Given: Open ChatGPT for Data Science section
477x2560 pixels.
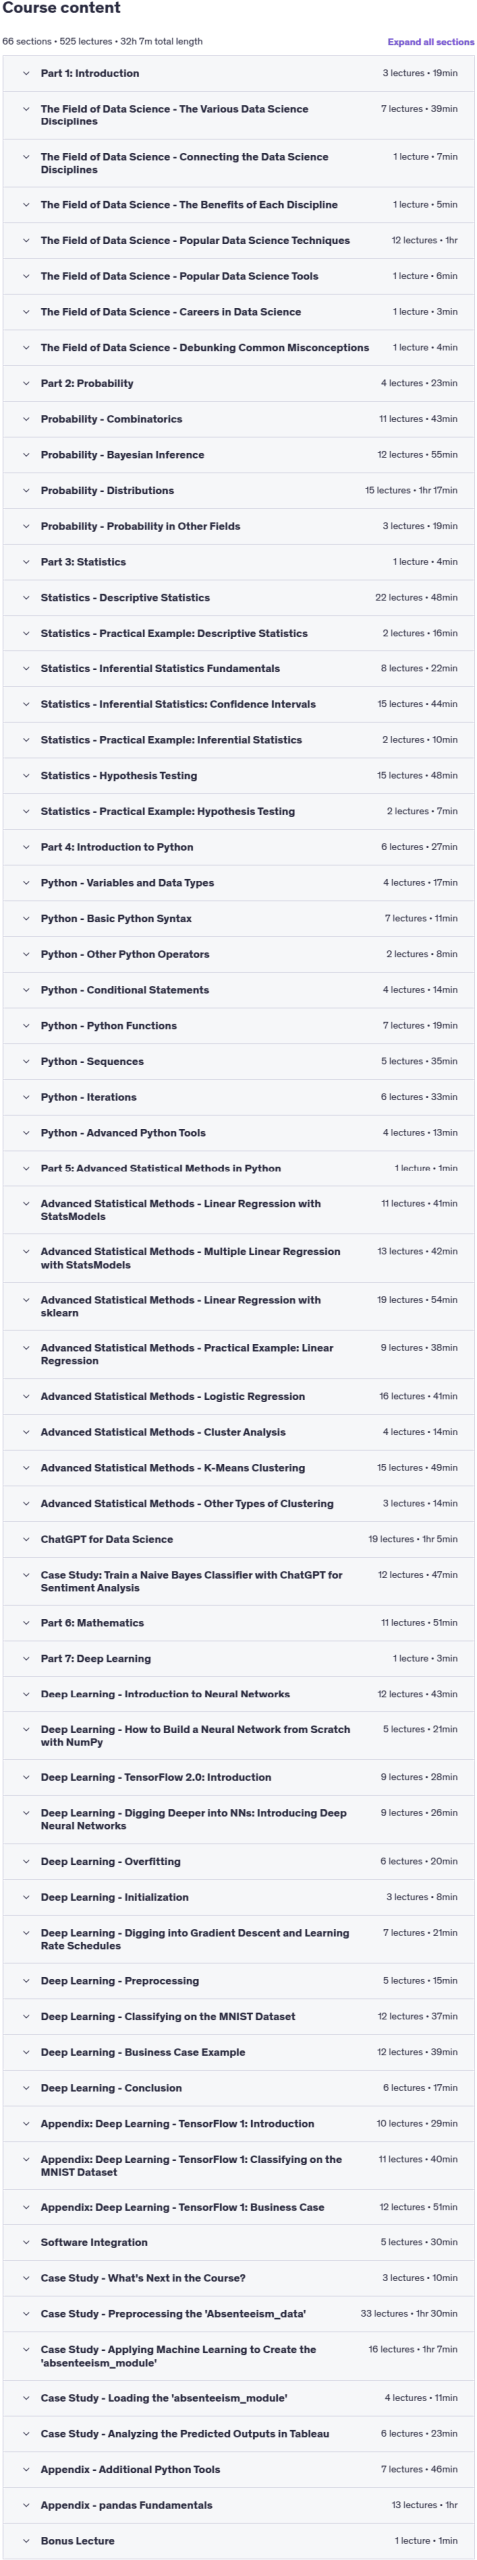Looking at the screenshot, I should point(238,1540).
